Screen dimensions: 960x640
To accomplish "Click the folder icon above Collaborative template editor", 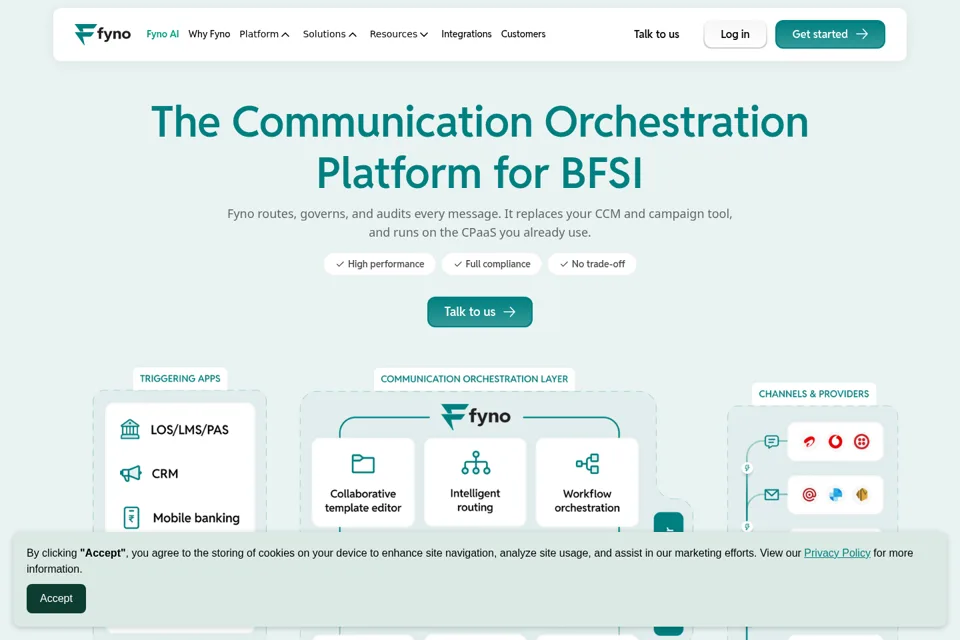I will coord(363,464).
